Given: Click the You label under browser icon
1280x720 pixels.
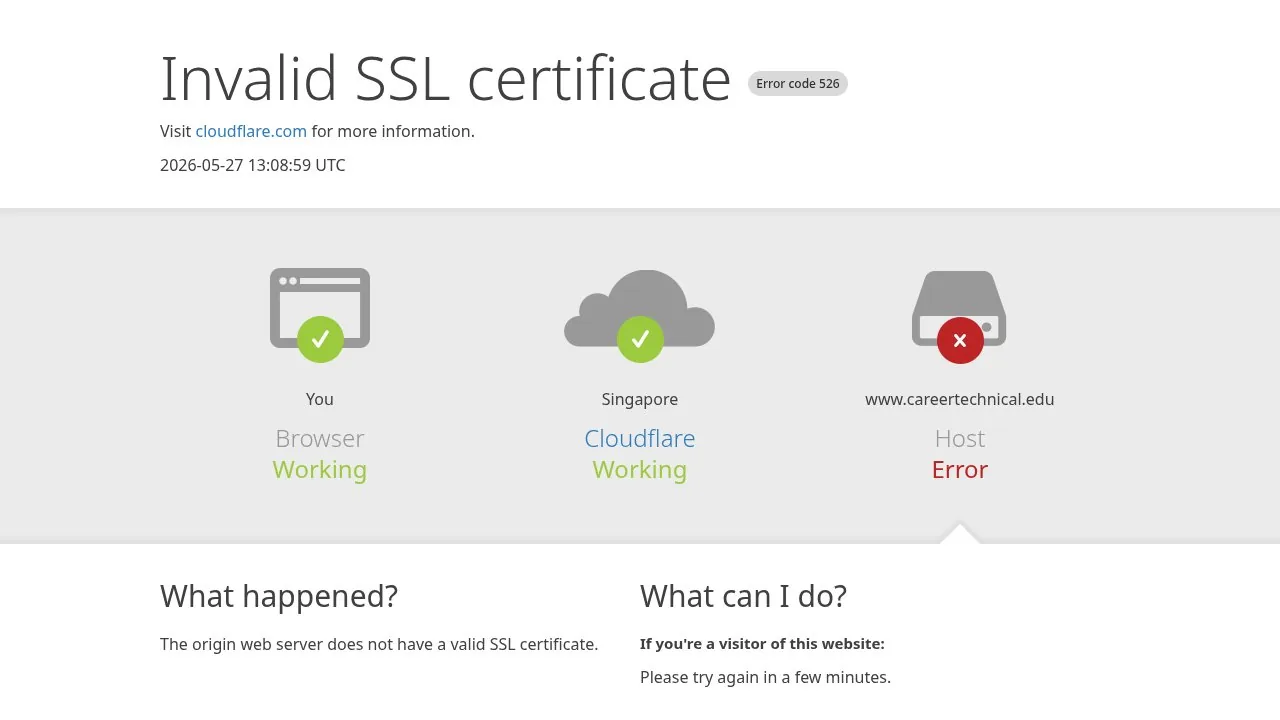Looking at the screenshot, I should [x=320, y=399].
